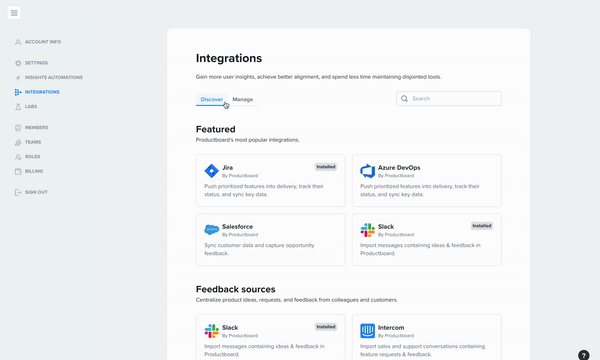Open Members in sidebar
600x360 pixels.
(x=36, y=128)
